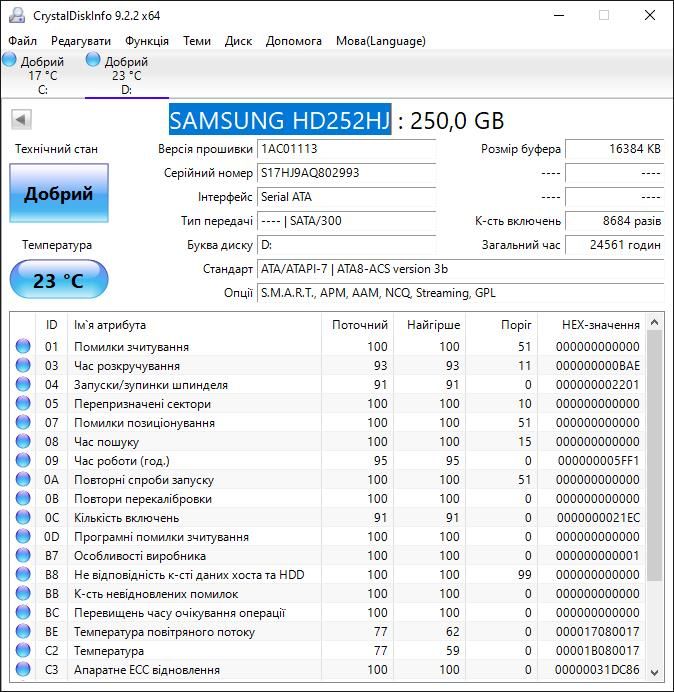674x692 pixels.
Task: Click the status icon for attribute 0D
Action: 23,536
